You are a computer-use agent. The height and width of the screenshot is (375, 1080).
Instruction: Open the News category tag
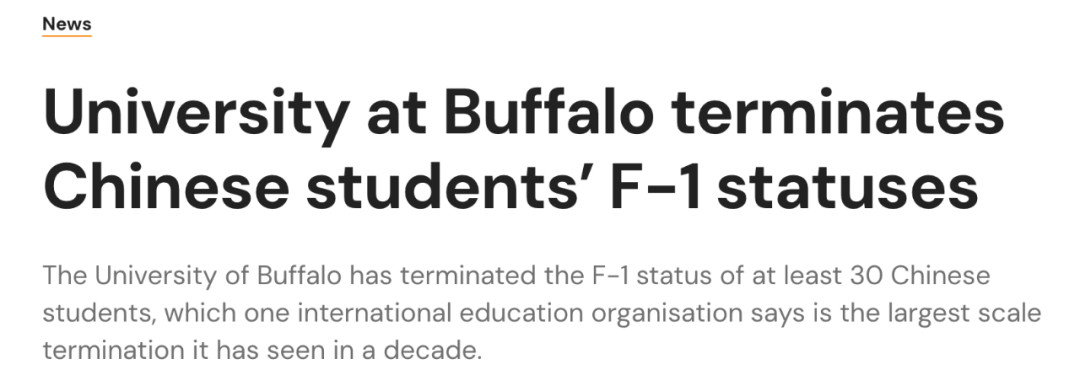tap(67, 23)
